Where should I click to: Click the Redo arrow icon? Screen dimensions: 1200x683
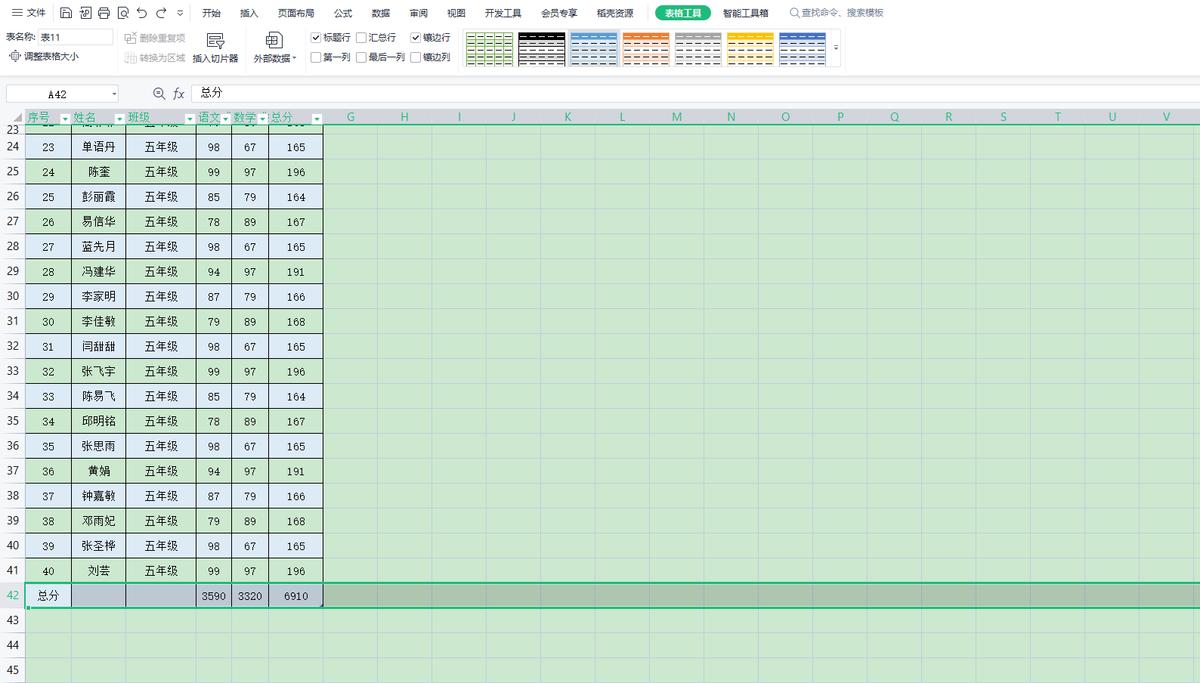point(161,13)
